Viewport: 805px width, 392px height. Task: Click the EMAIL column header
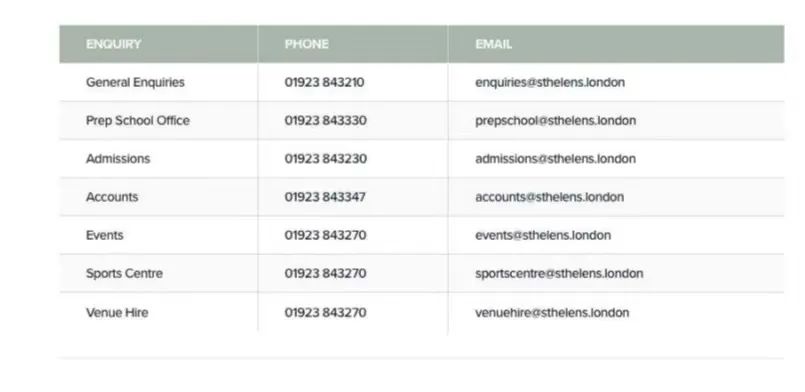pos(493,44)
